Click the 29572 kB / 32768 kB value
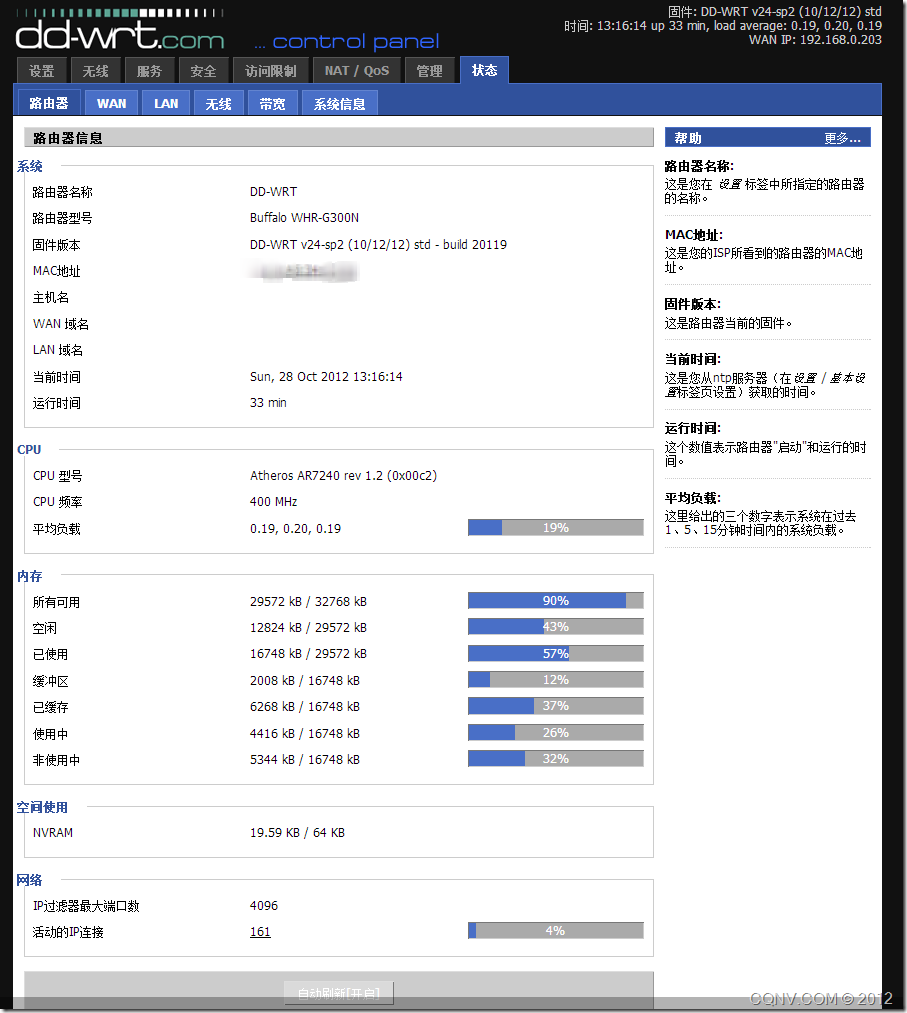 [308, 601]
